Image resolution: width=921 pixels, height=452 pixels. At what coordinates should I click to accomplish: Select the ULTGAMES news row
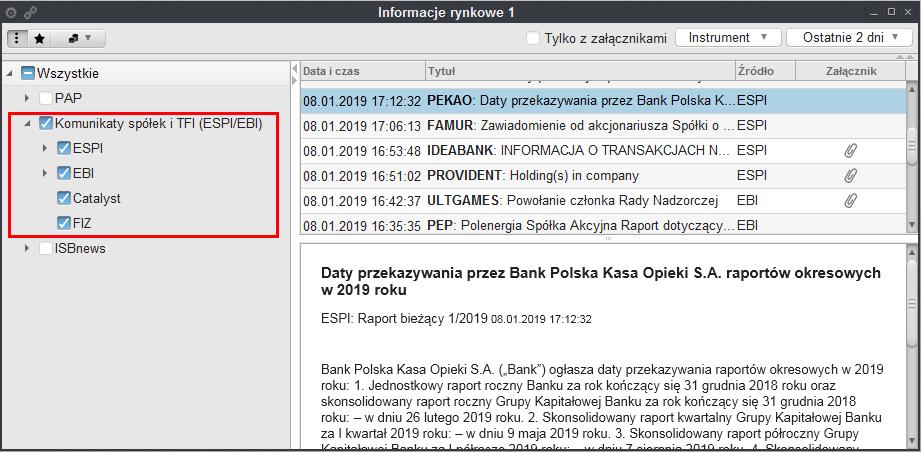point(603,200)
